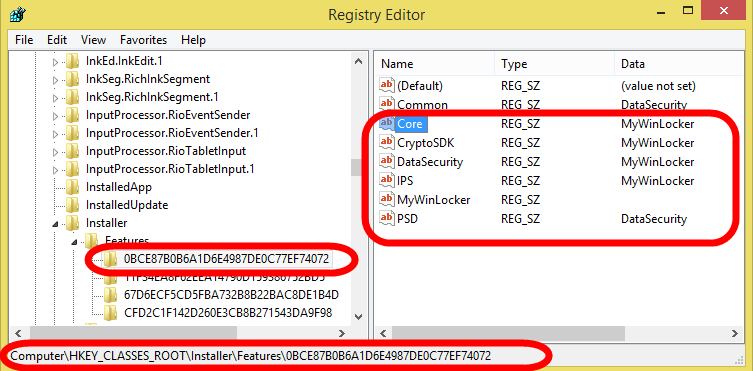753x371 pixels.
Task: Click the IPS string value icon
Action: (387, 180)
